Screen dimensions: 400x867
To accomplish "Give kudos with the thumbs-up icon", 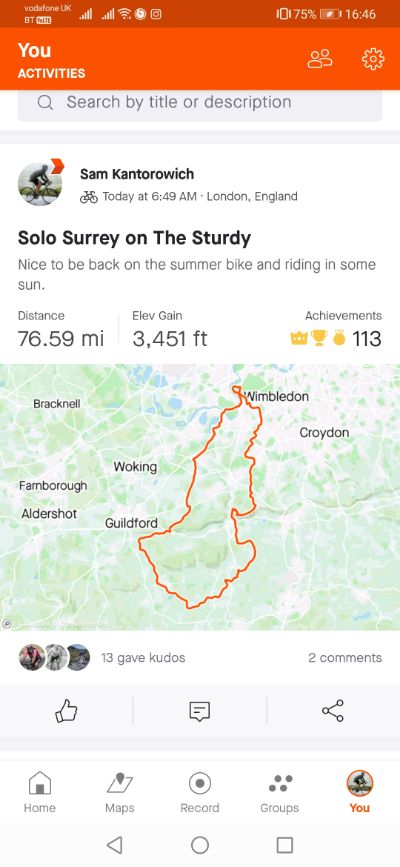I will pos(66,711).
